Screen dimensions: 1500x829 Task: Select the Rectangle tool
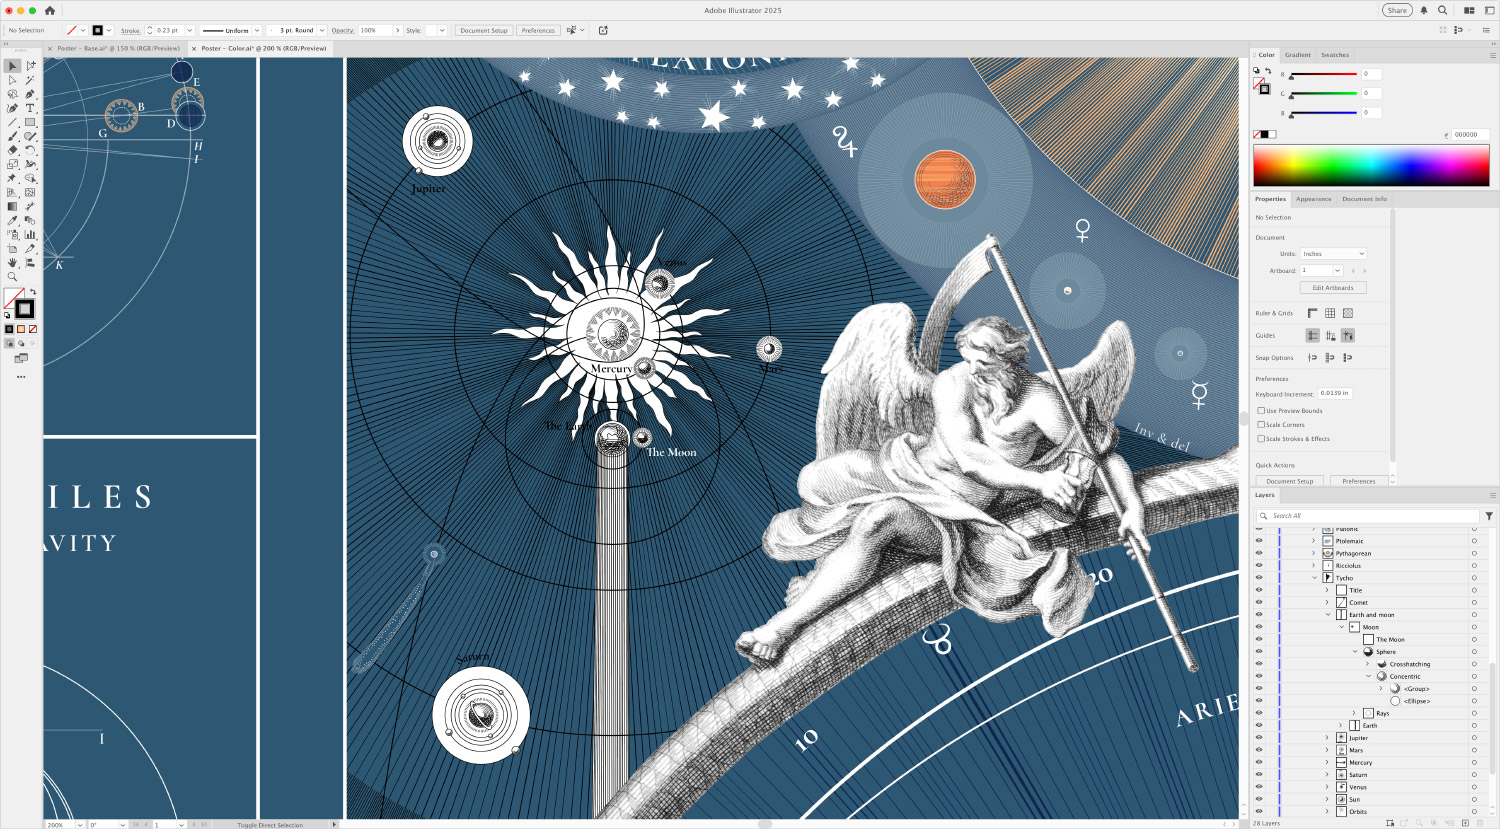pyautogui.click(x=30, y=122)
